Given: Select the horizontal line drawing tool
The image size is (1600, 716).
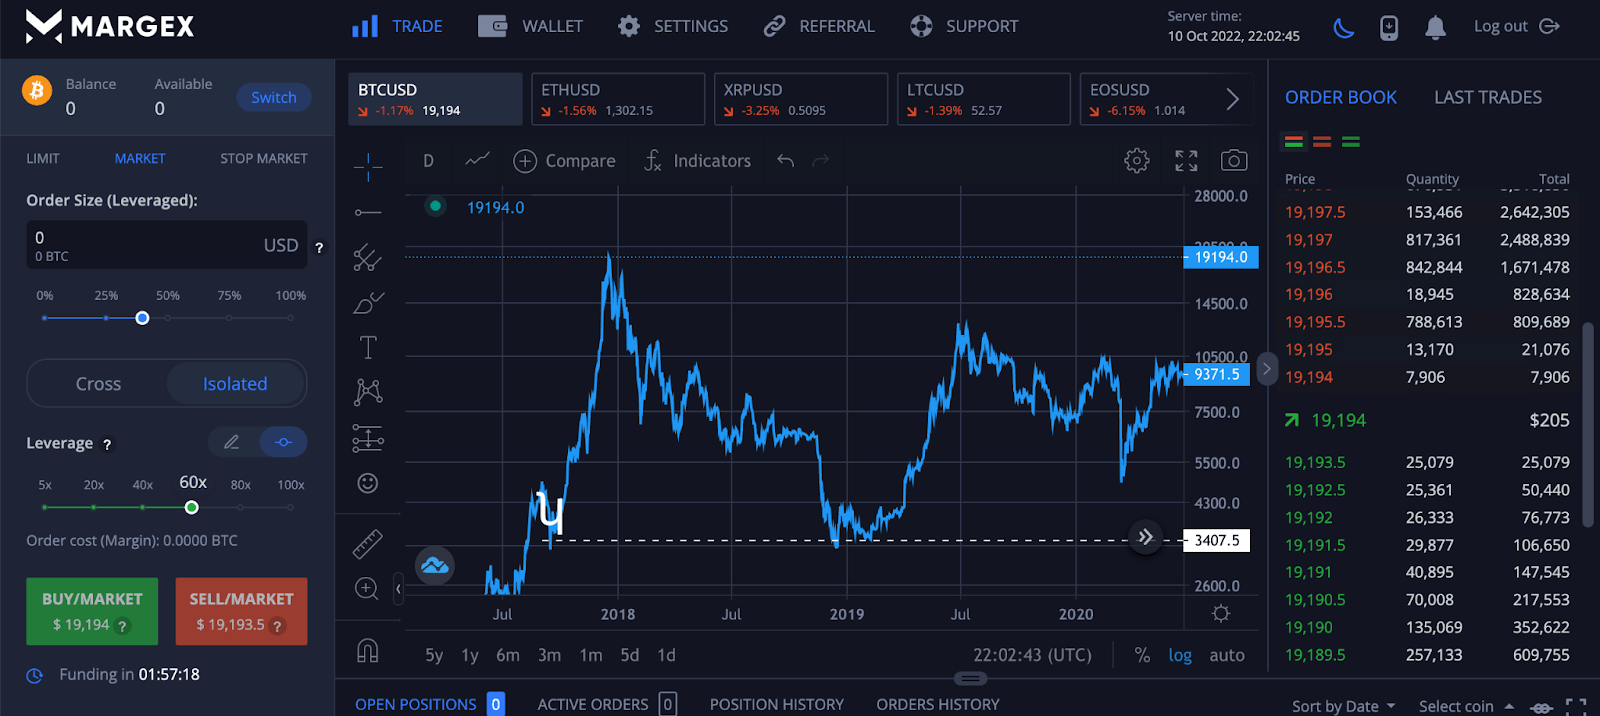Looking at the screenshot, I should tap(368, 212).
